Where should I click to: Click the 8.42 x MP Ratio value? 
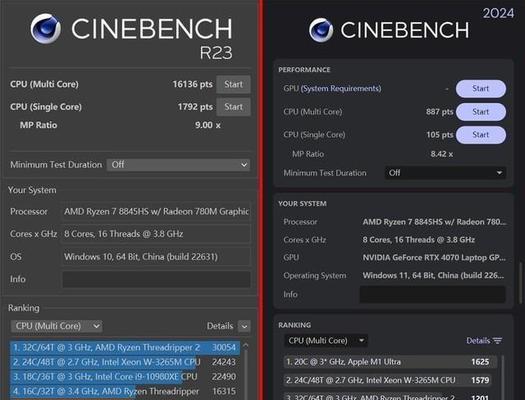click(442, 154)
